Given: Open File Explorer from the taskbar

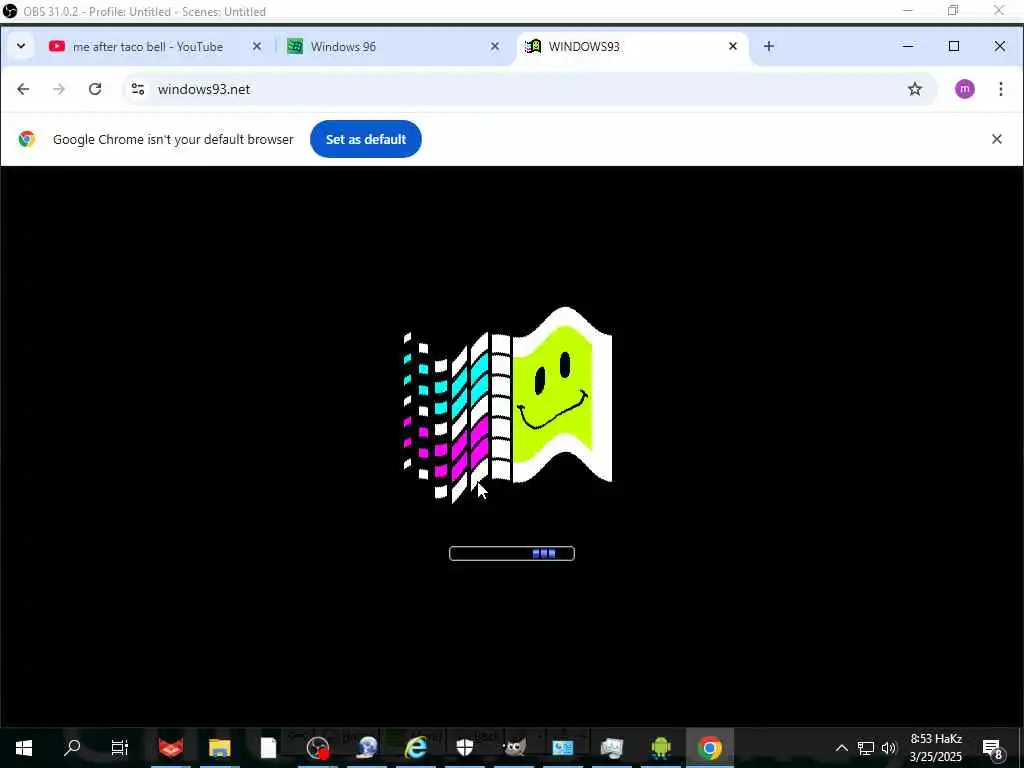Looking at the screenshot, I should click(x=220, y=748).
